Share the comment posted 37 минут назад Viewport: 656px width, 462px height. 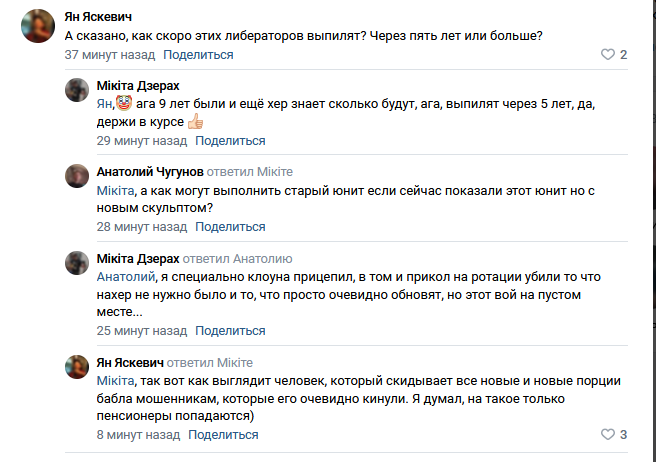pos(198,55)
